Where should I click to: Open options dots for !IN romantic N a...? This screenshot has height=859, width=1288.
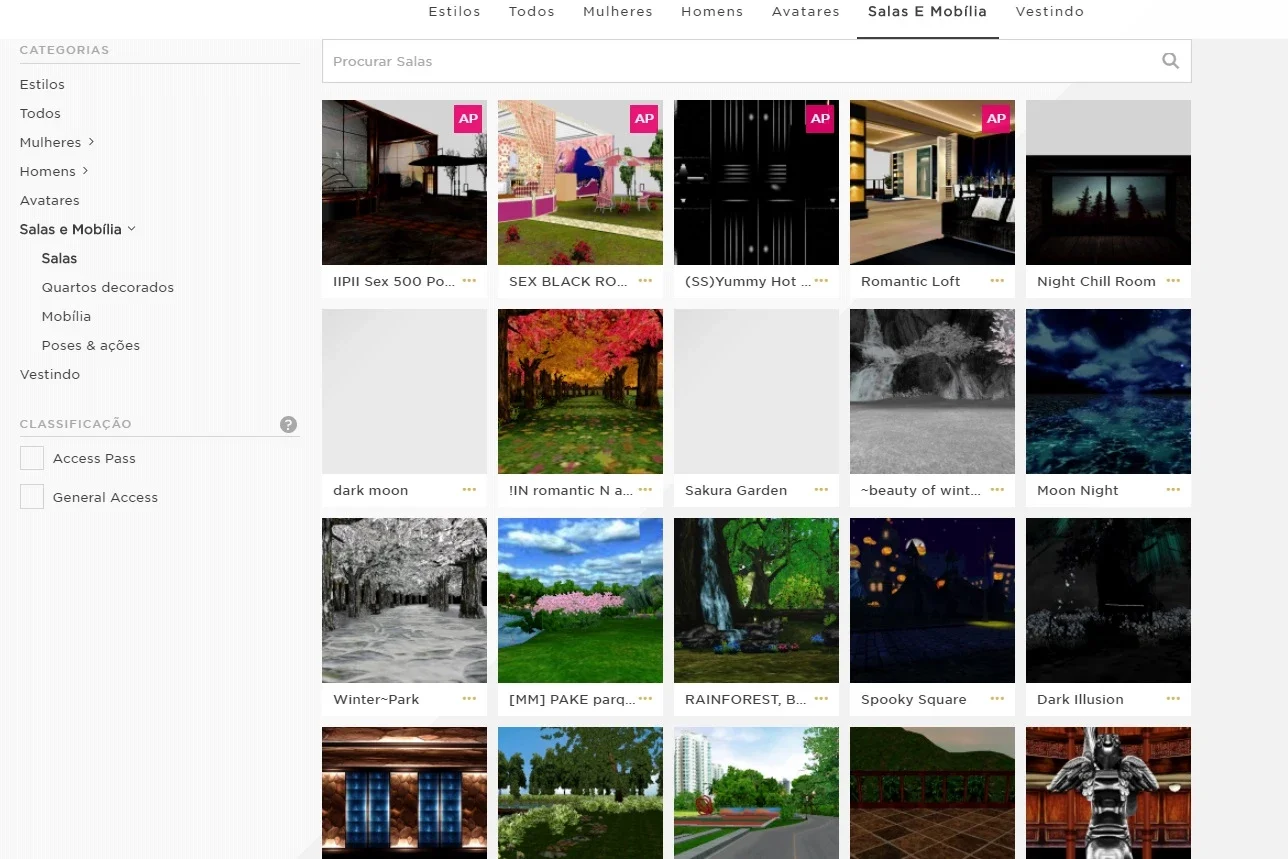tap(645, 490)
